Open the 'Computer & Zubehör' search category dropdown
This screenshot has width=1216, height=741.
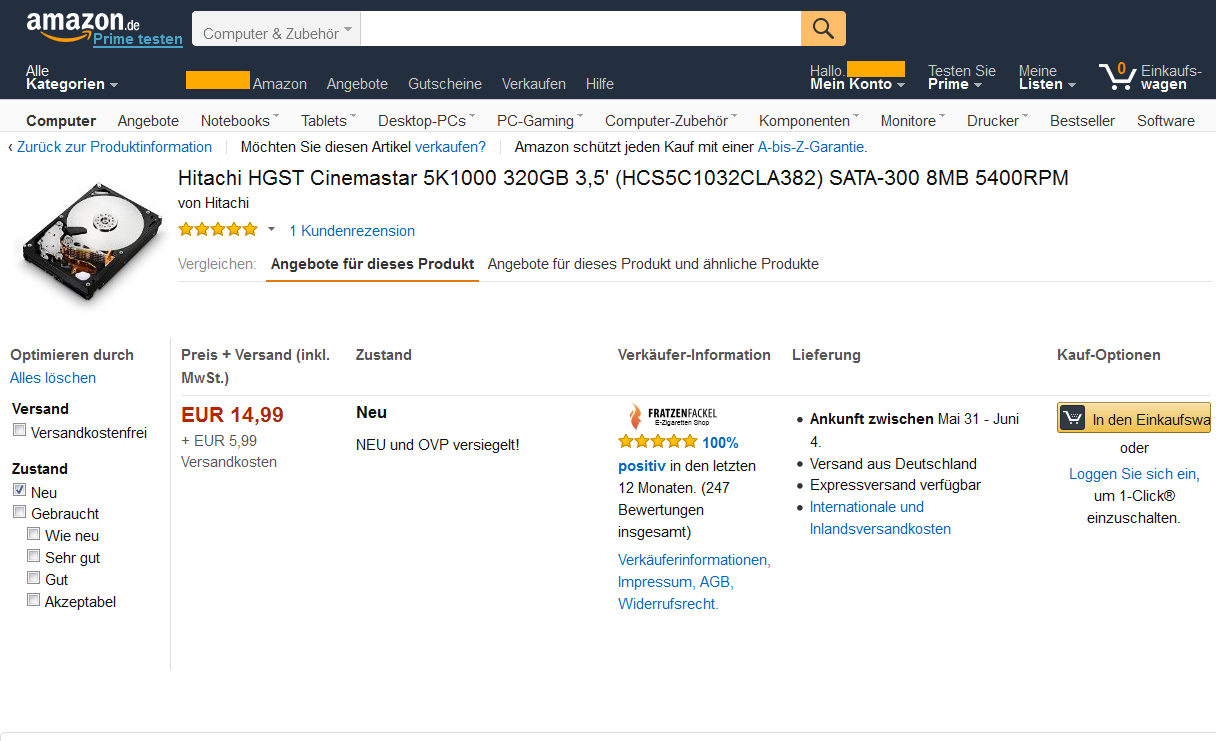coord(277,32)
